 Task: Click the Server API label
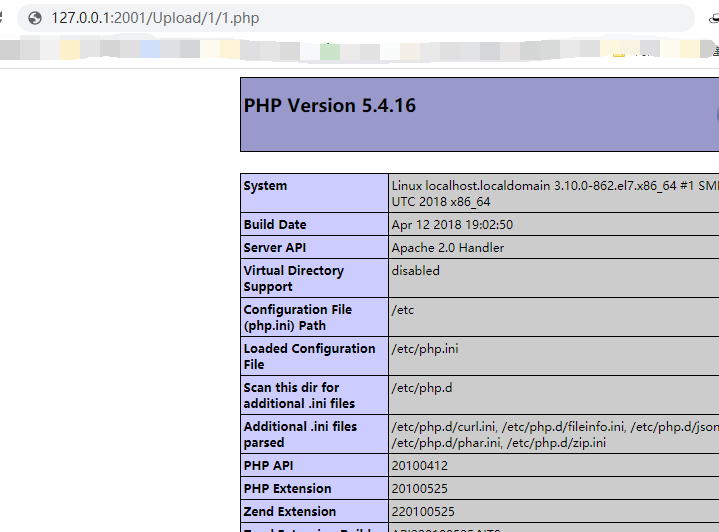click(275, 248)
